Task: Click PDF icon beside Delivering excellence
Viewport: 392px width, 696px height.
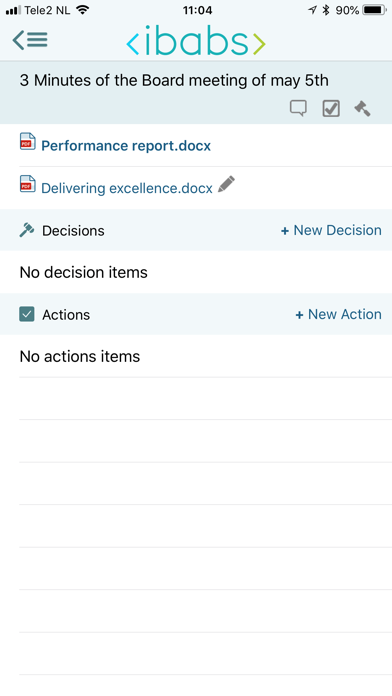Action: coord(28,184)
